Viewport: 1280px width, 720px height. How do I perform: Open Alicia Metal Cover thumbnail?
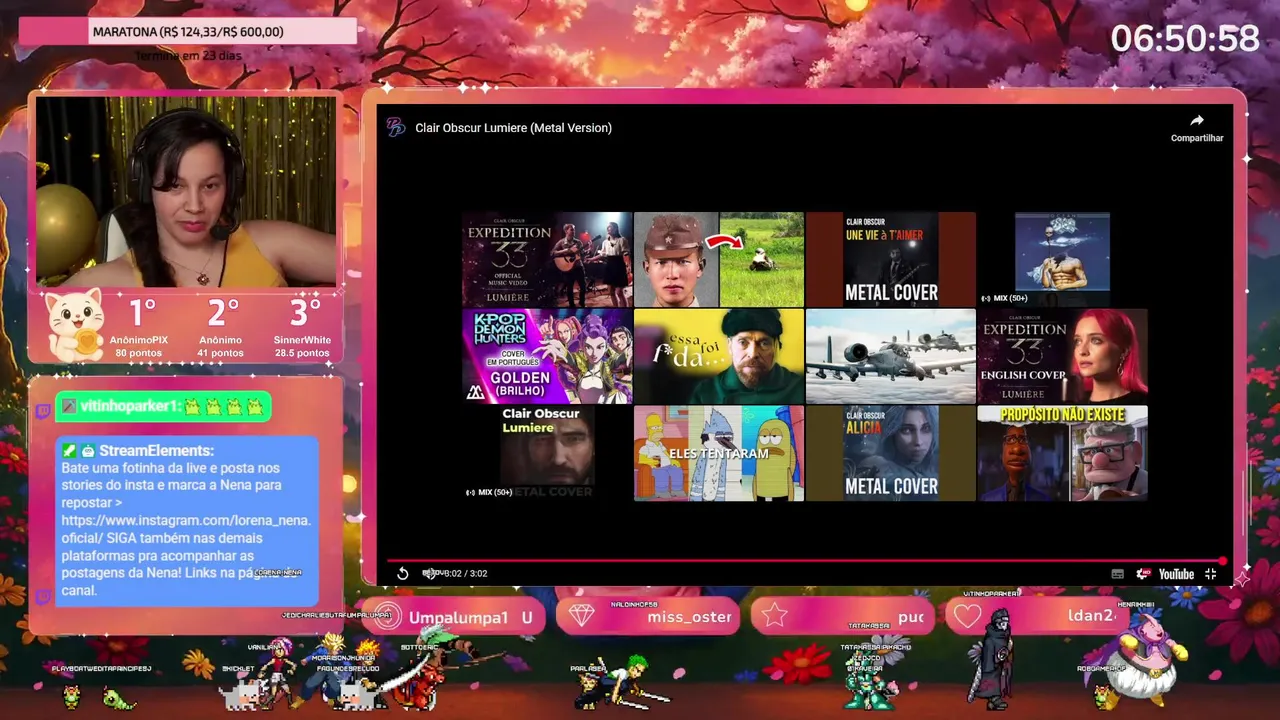(891, 453)
